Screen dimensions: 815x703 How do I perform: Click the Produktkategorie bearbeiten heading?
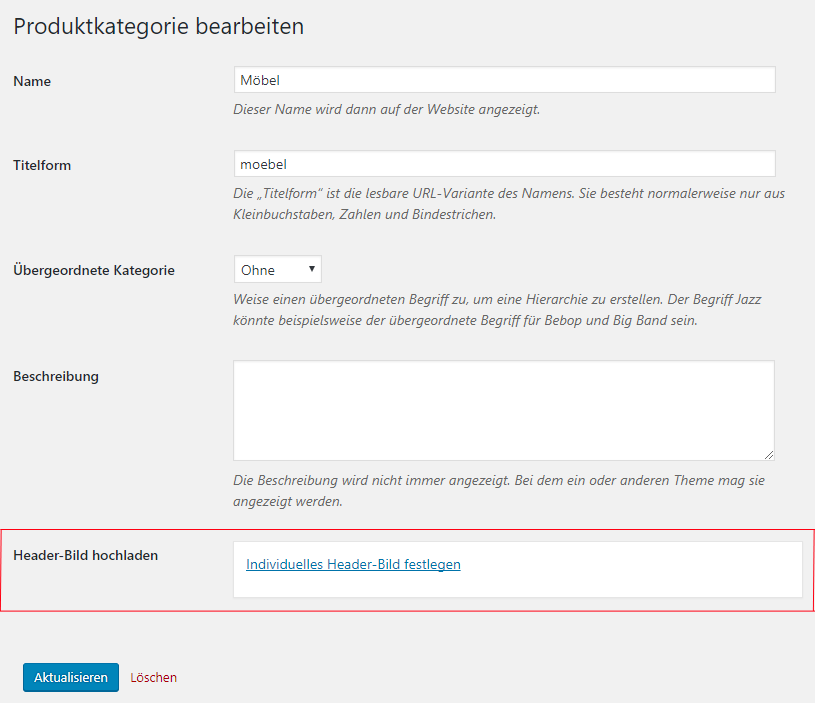(x=159, y=26)
